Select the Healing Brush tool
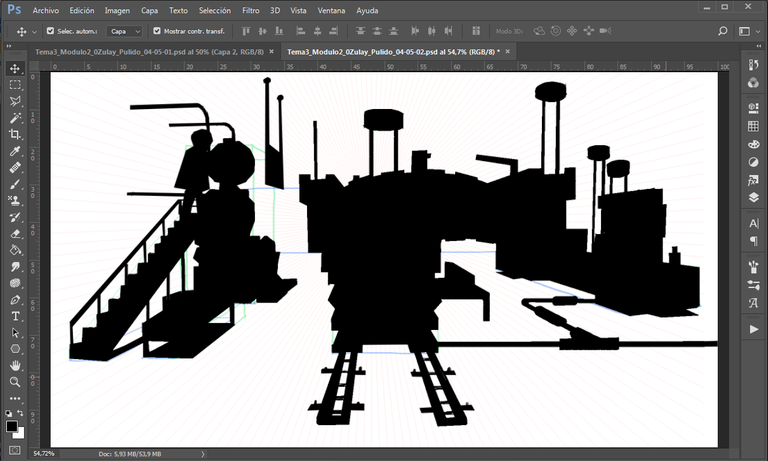 (15, 168)
